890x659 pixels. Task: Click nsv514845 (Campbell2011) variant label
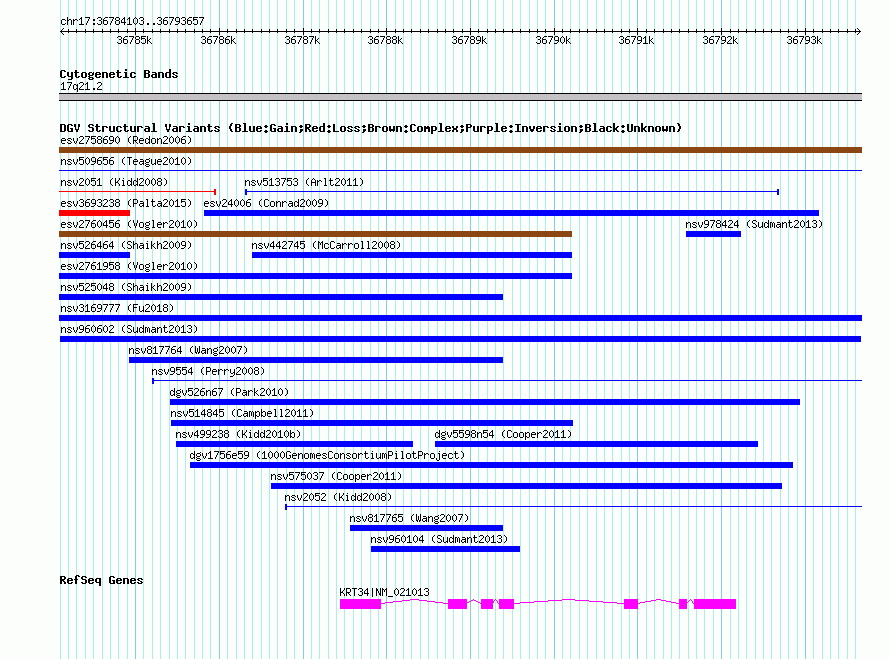tap(242, 413)
